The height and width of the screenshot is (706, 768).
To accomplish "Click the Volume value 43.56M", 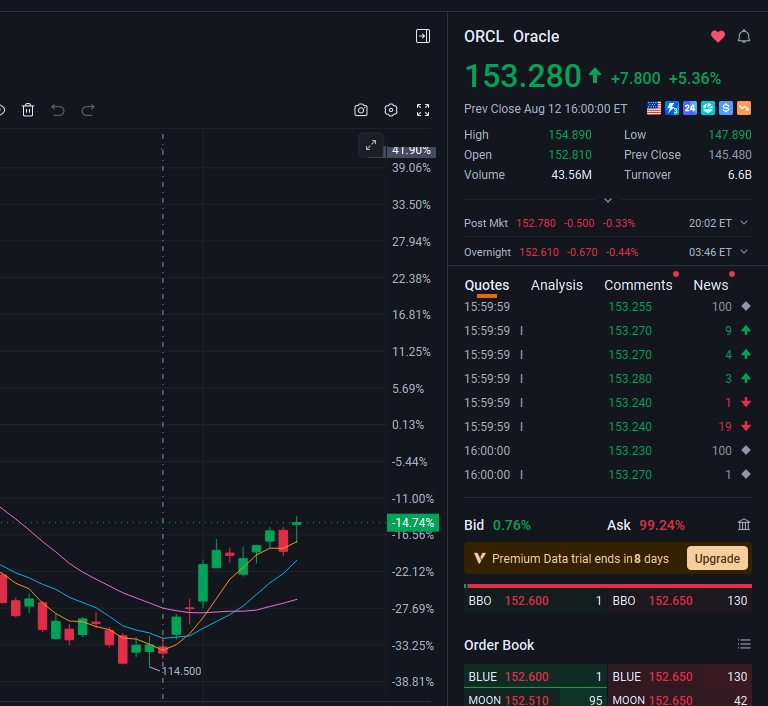I will click(x=571, y=175).
